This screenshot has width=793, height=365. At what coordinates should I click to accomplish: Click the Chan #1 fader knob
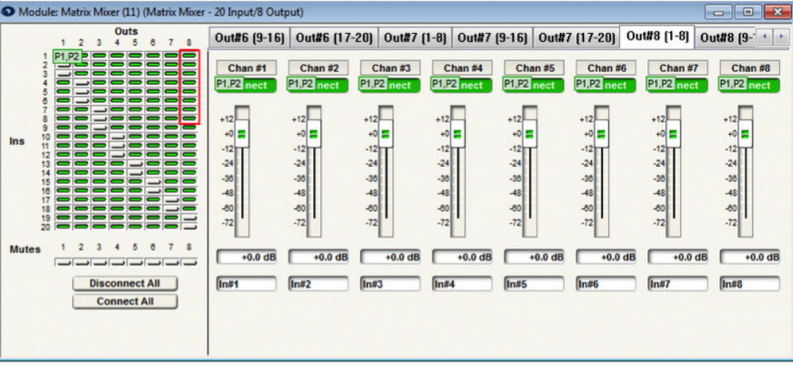click(x=242, y=134)
